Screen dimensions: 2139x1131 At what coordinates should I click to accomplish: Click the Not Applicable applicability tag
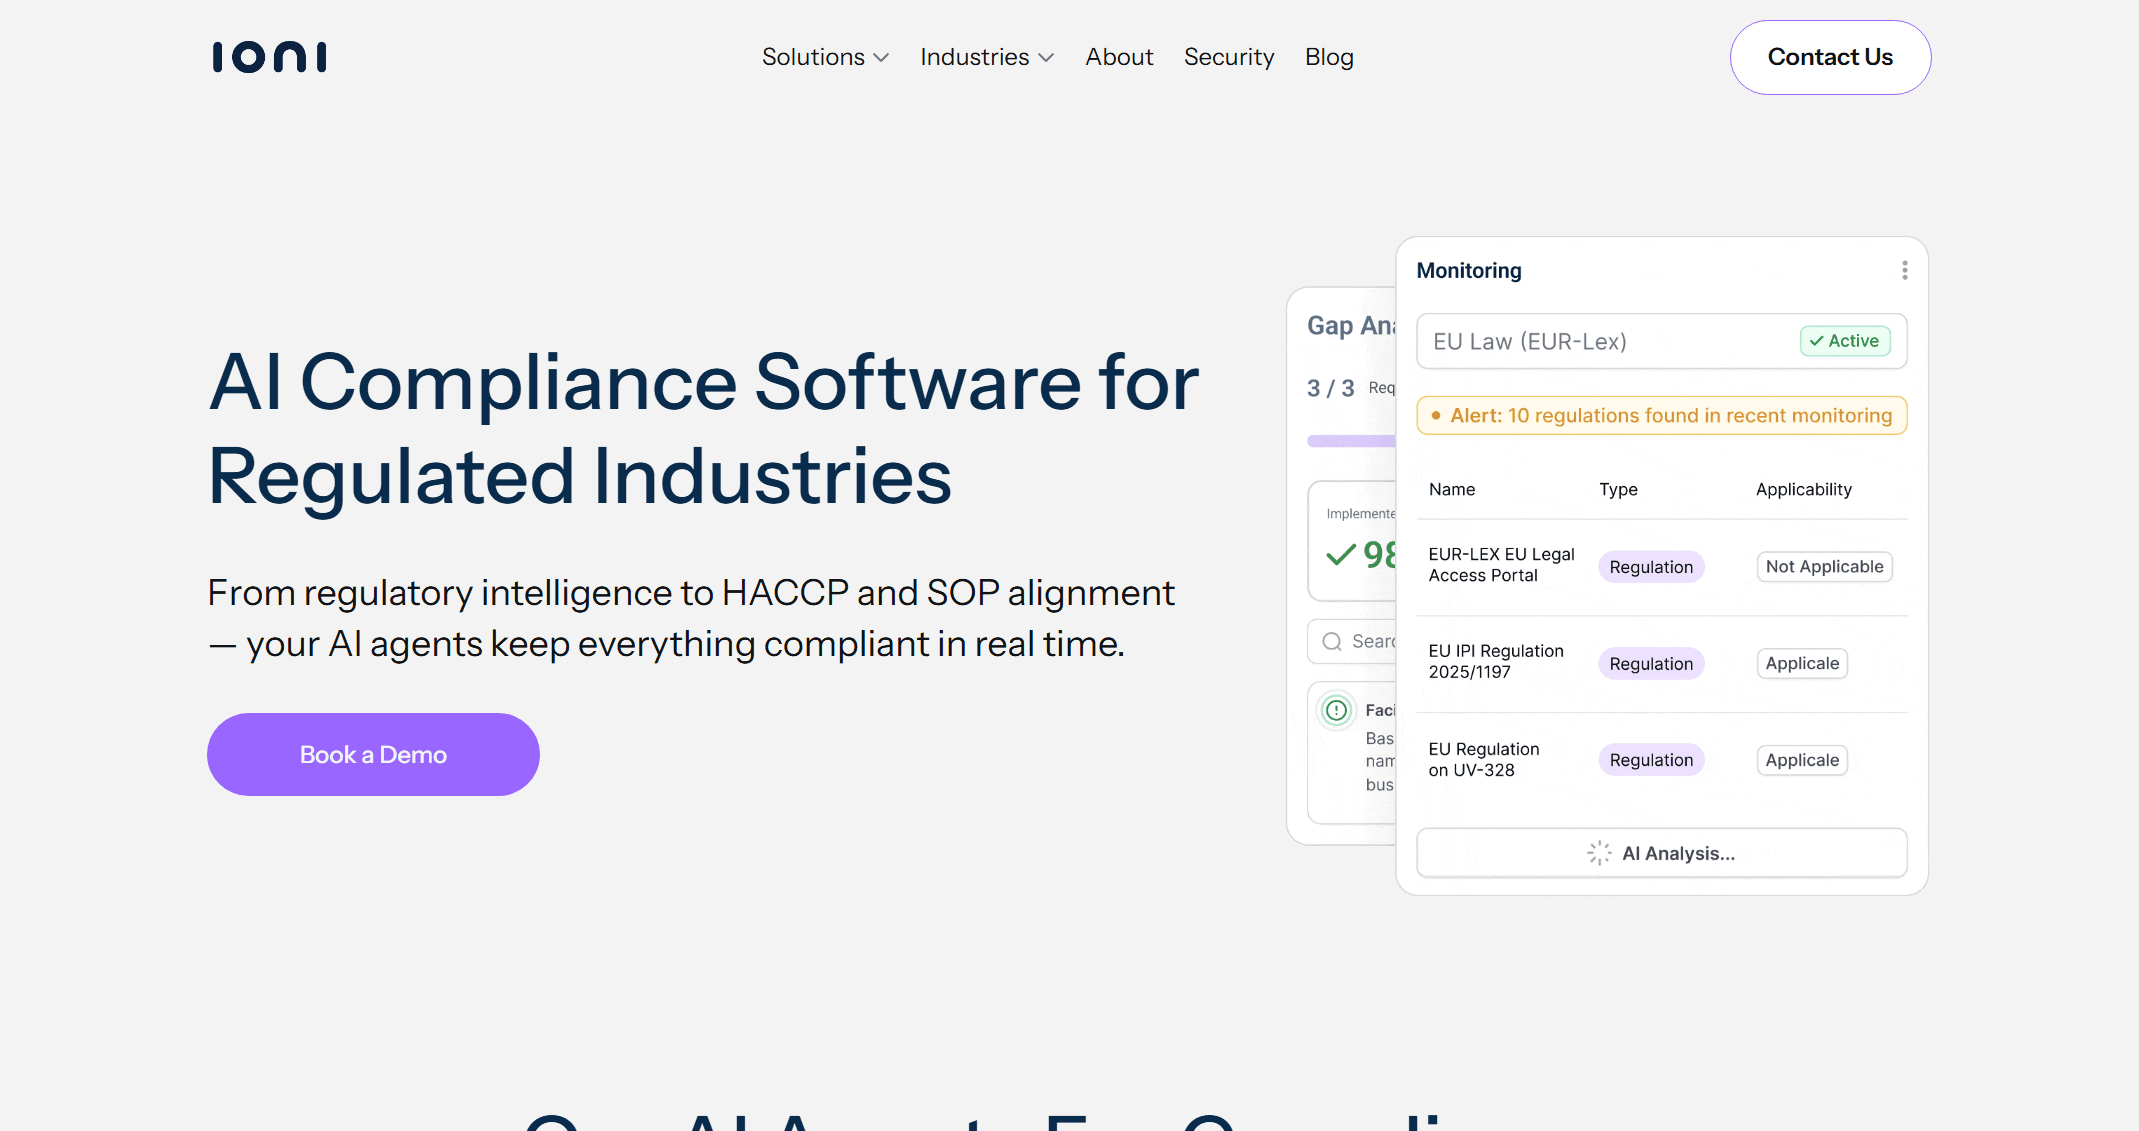(1824, 567)
